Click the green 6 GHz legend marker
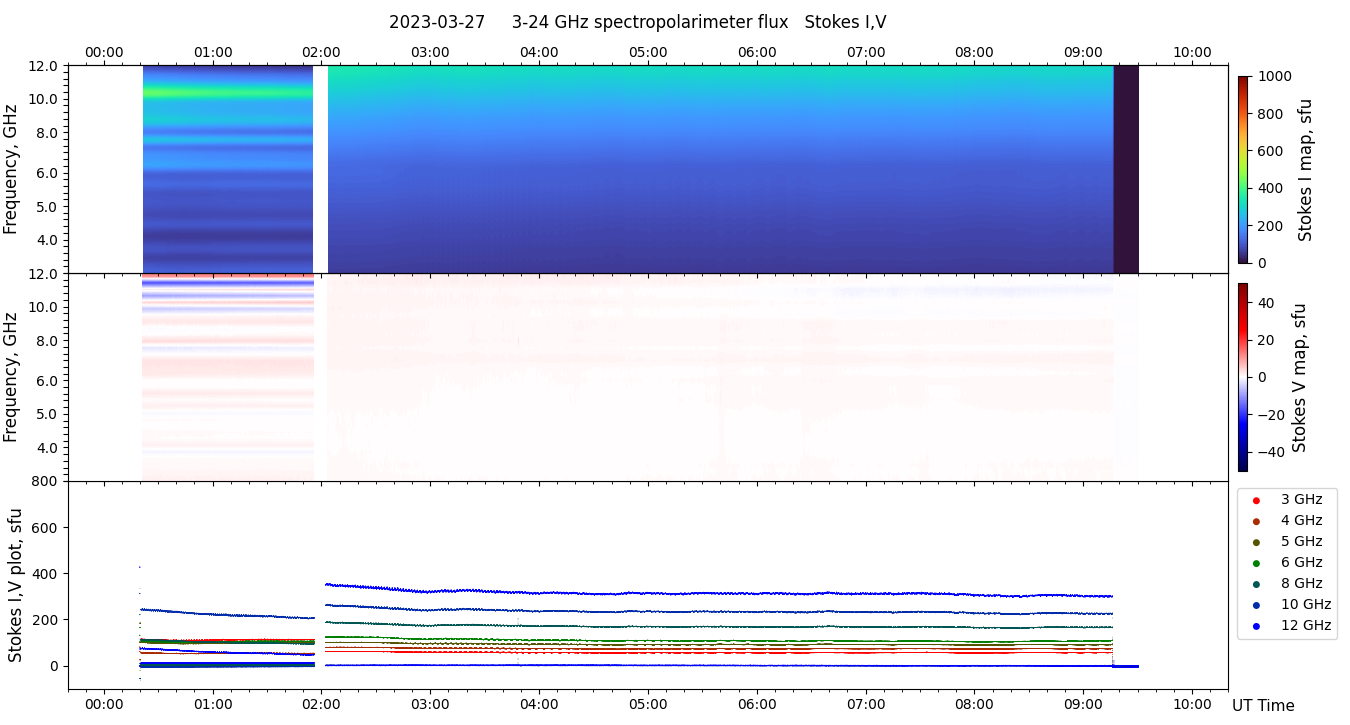Viewport: 1350px width, 725px height. [1256, 563]
